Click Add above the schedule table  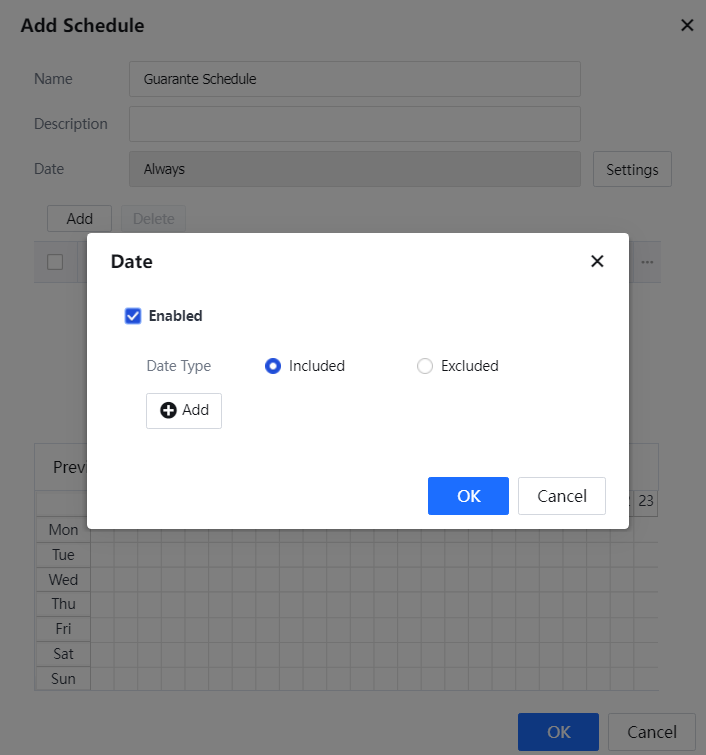click(80, 219)
